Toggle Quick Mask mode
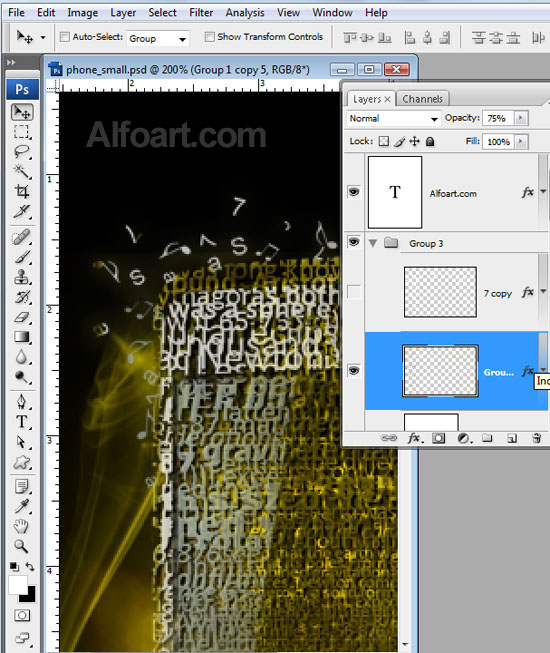550x653 pixels. pyautogui.click(x=22, y=615)
